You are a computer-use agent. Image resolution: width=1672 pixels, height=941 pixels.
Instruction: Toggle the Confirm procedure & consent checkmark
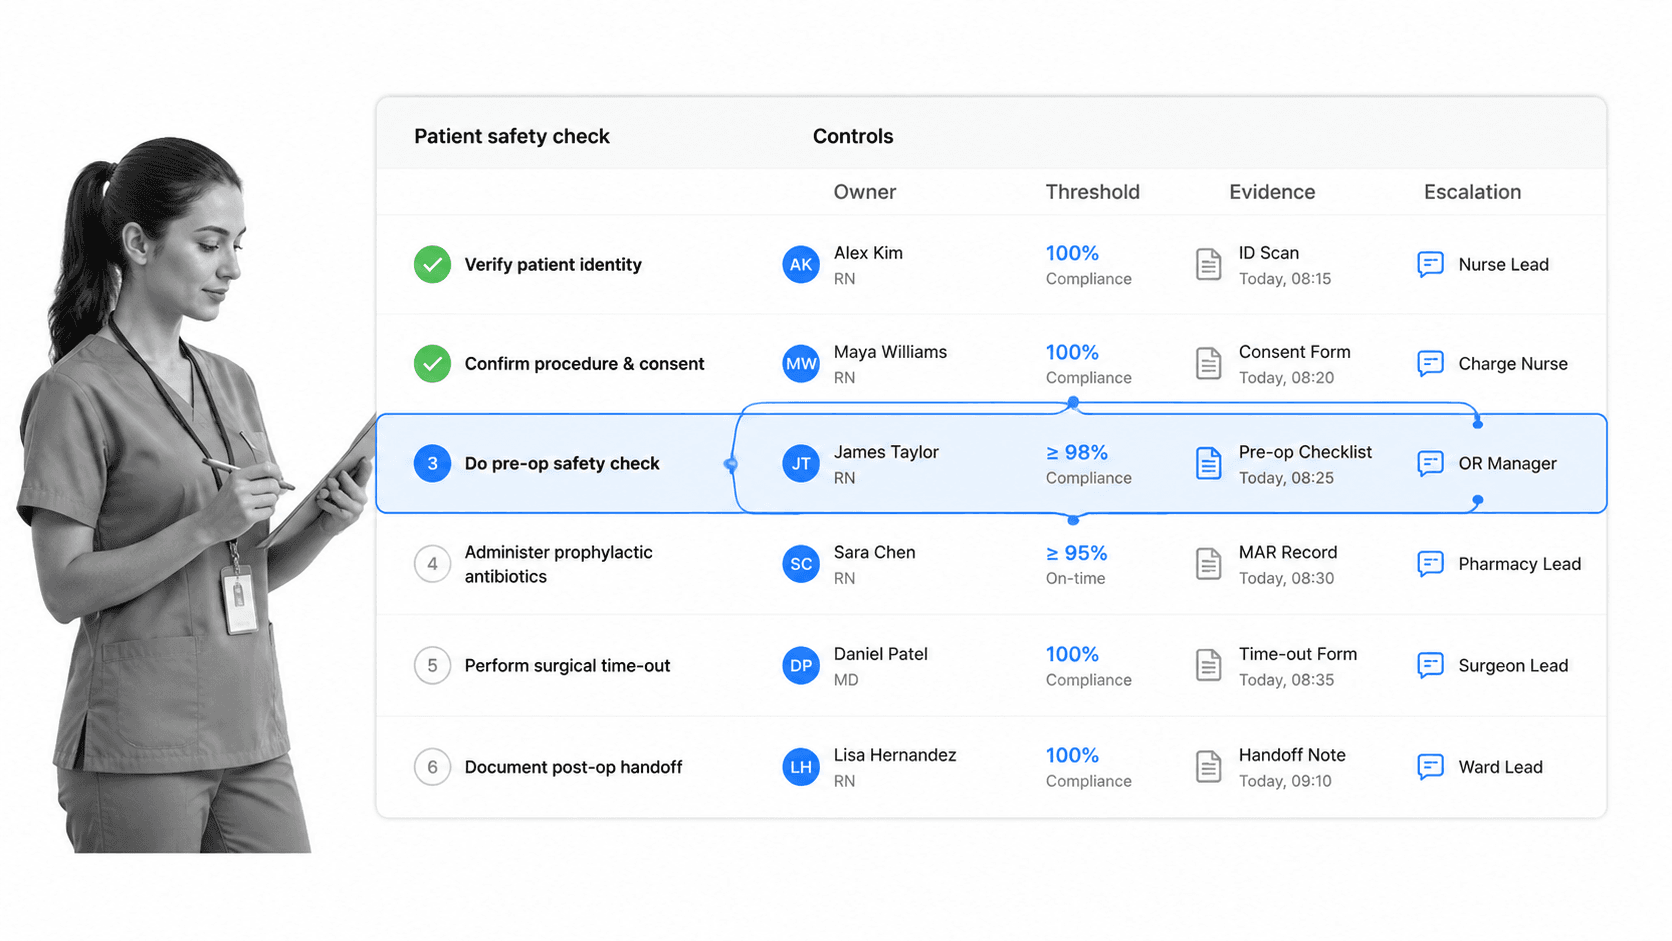point(432,364)
